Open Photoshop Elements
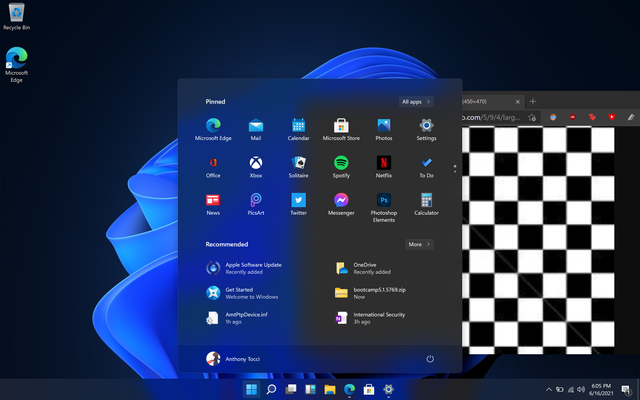This screenshot has height=400, width=640. point(384,207)
